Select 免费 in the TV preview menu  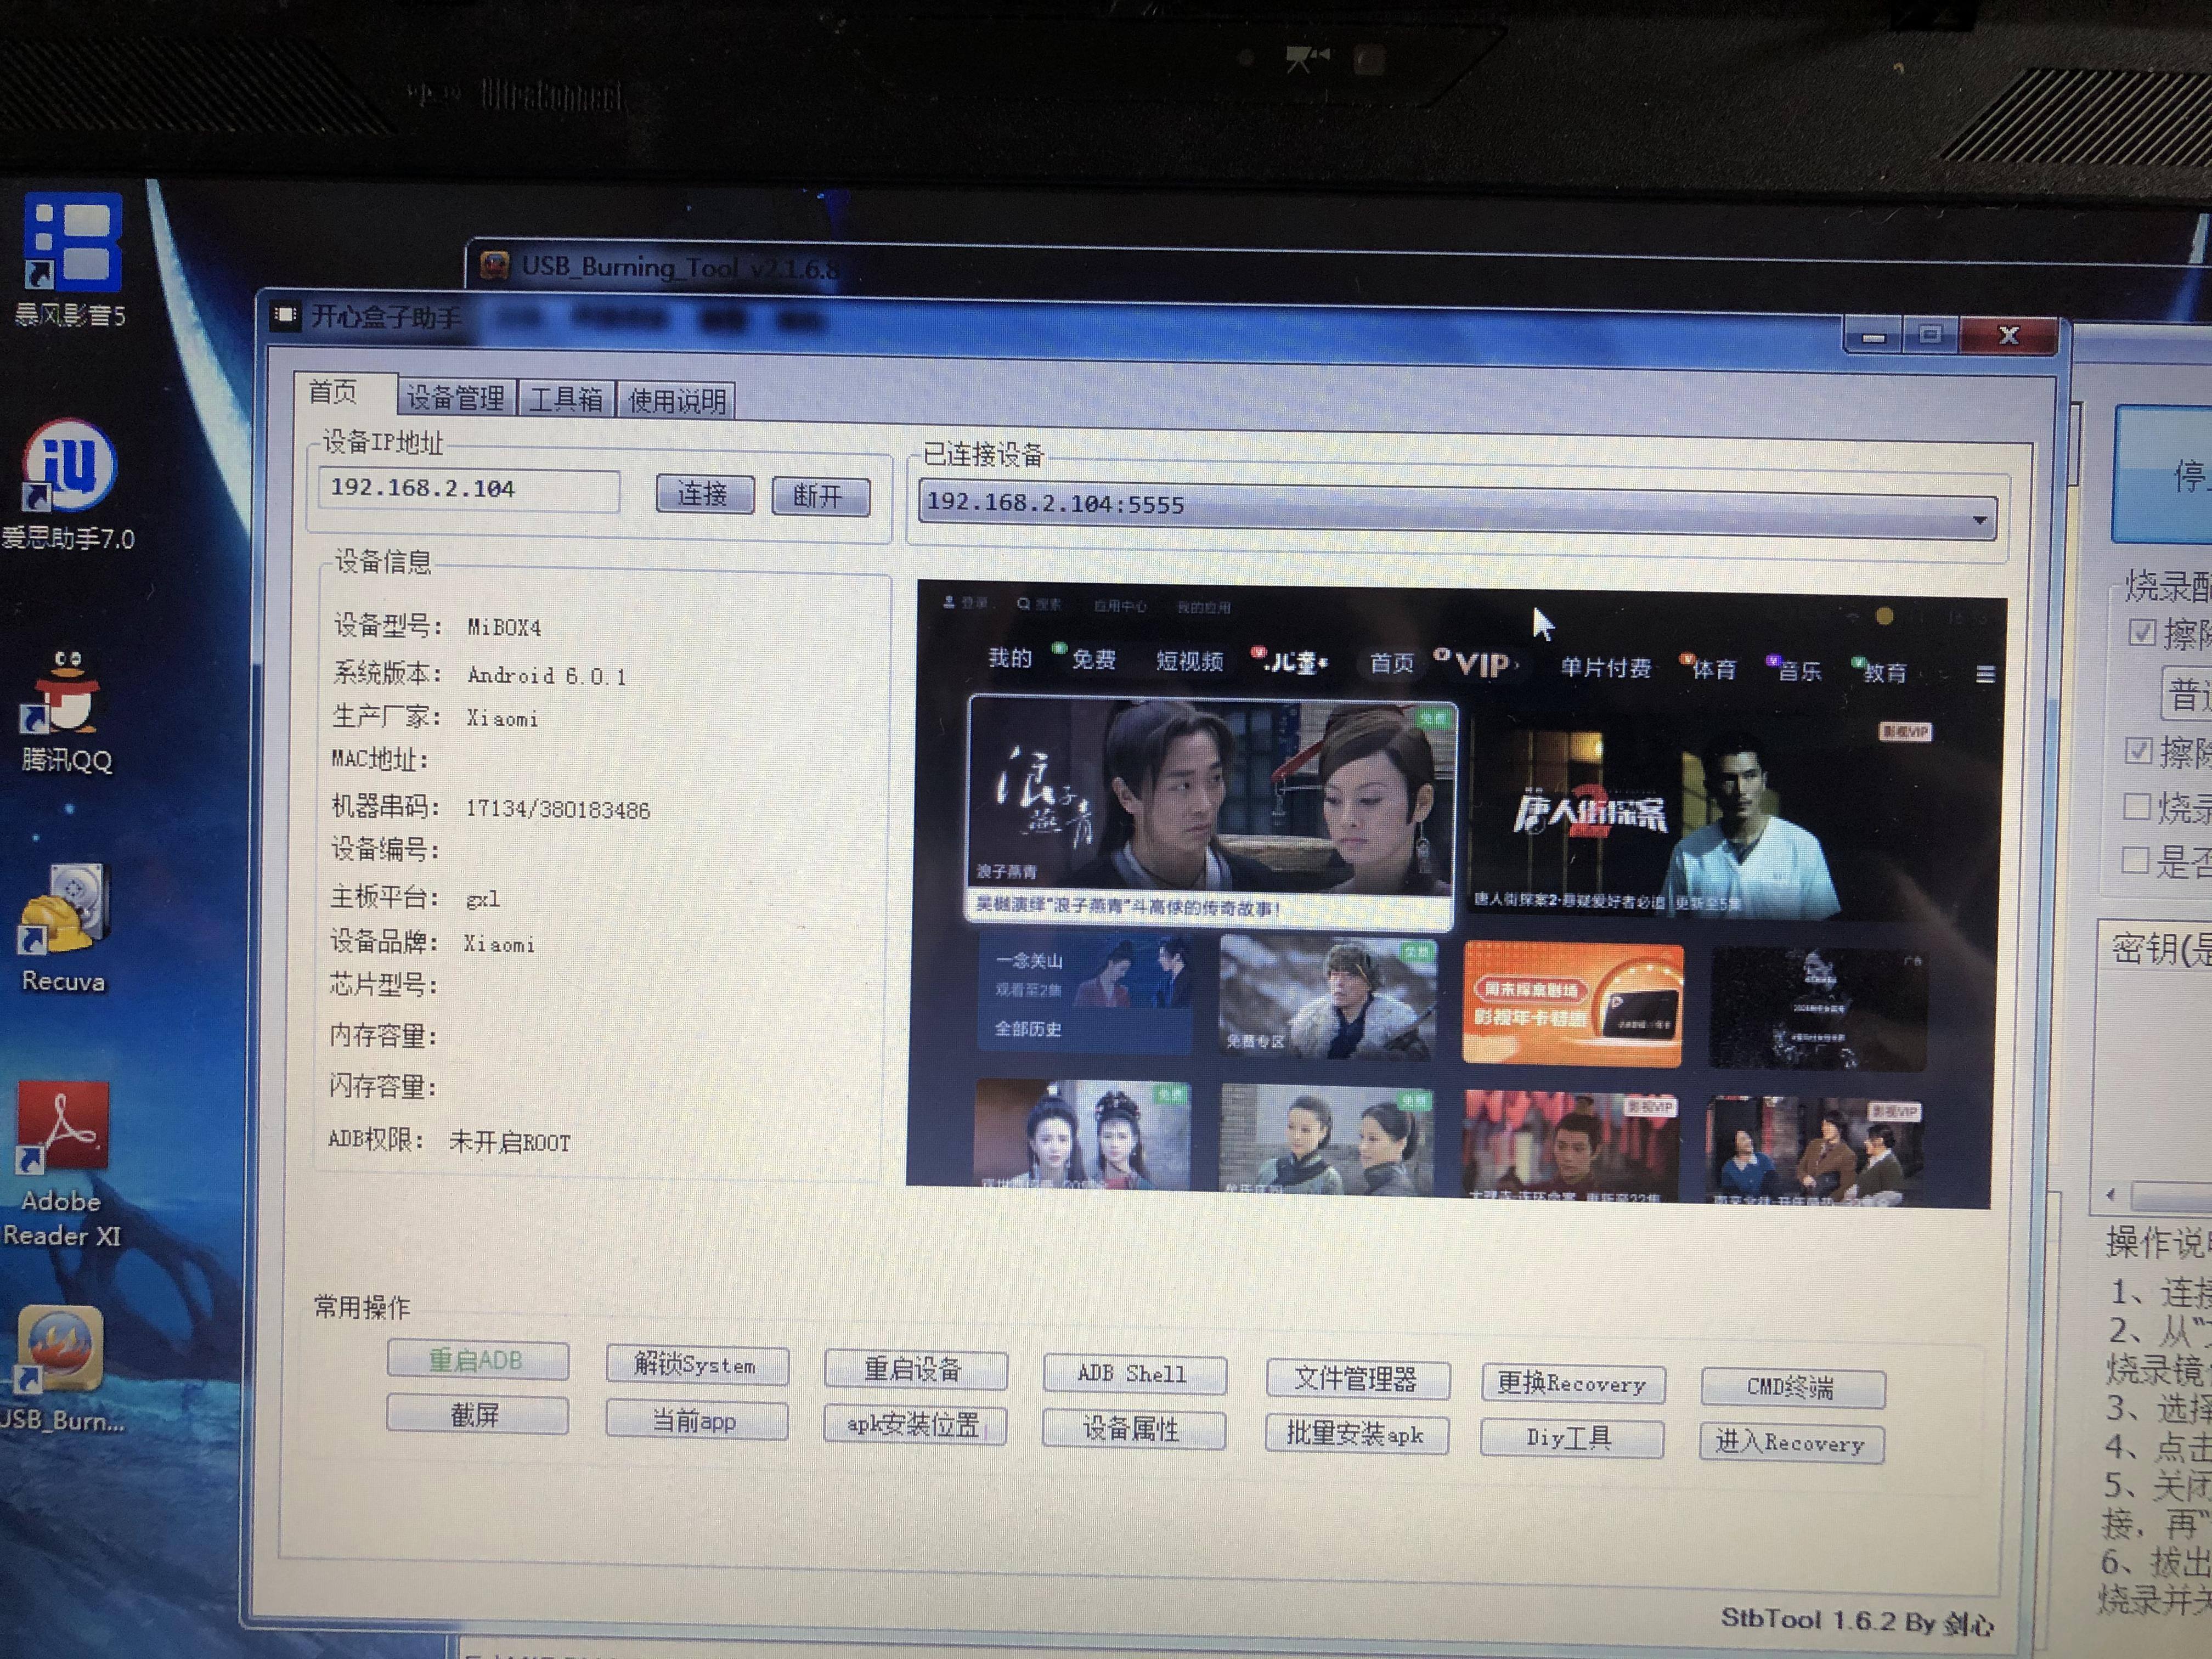click(1093, 659)
